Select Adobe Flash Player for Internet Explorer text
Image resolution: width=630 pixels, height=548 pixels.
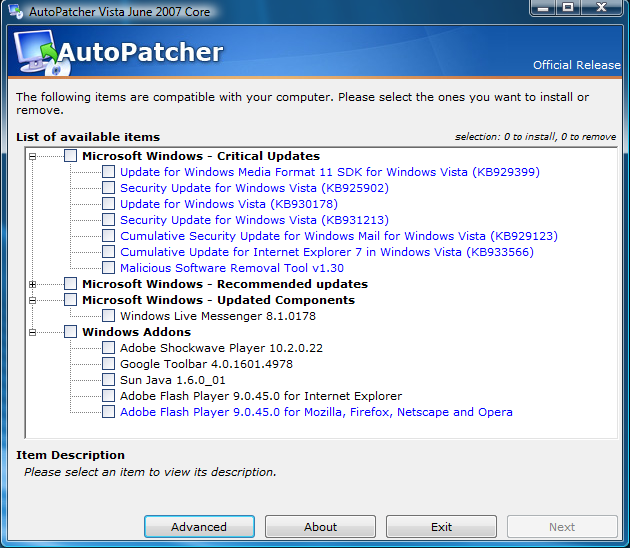(261, 396)
